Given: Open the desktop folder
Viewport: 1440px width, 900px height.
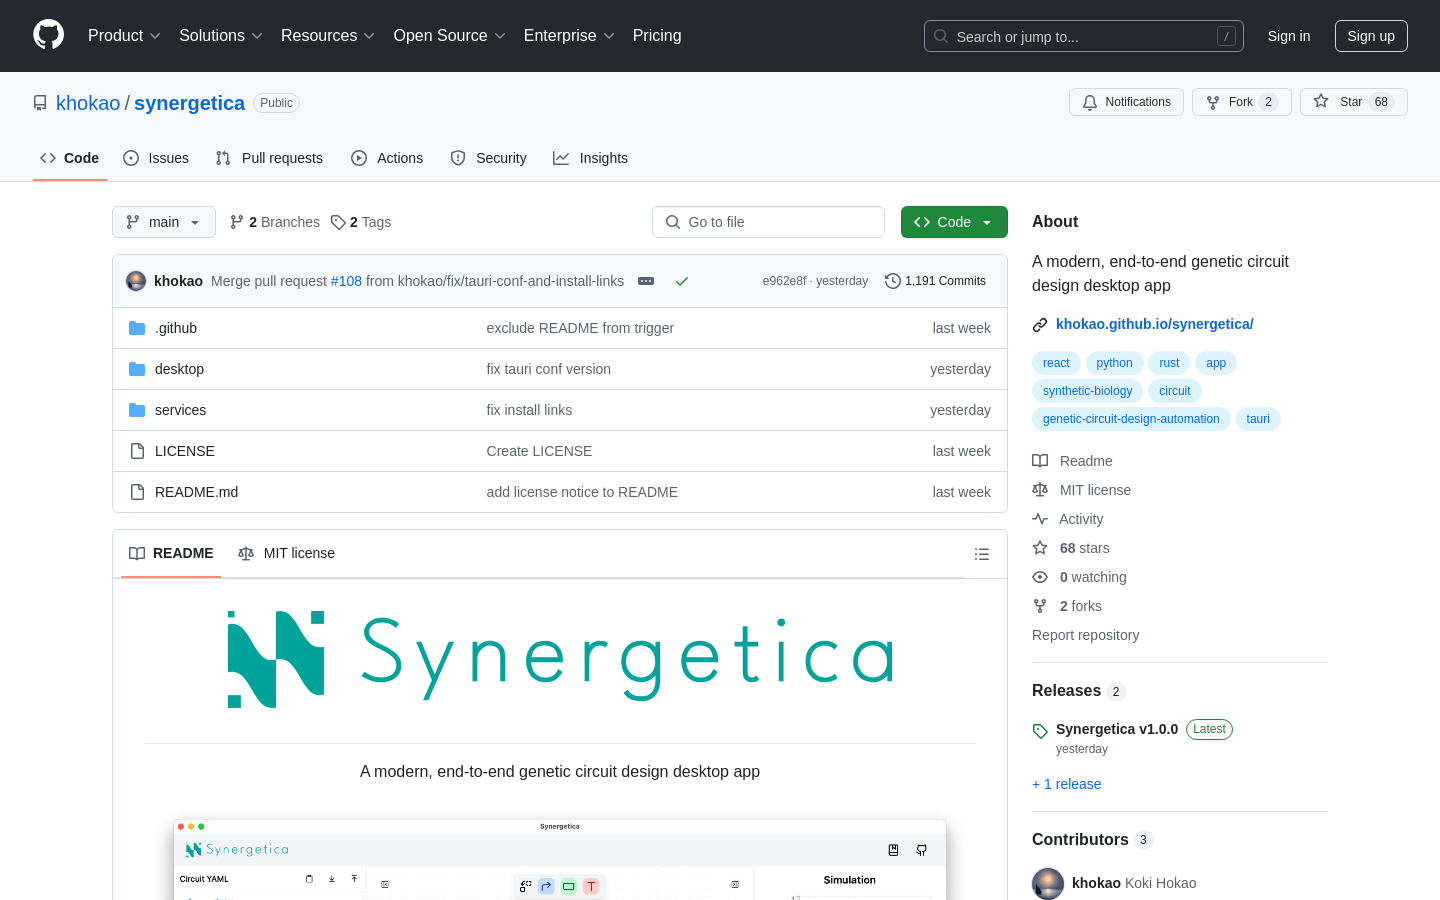Looking at the screenshot, I should click(179, 369).
